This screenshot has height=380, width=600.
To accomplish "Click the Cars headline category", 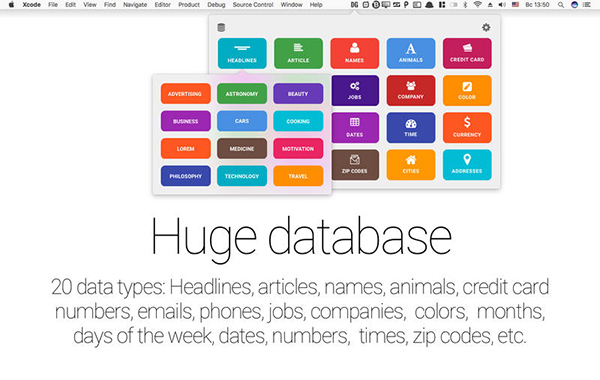I will [x=242, y=121].
